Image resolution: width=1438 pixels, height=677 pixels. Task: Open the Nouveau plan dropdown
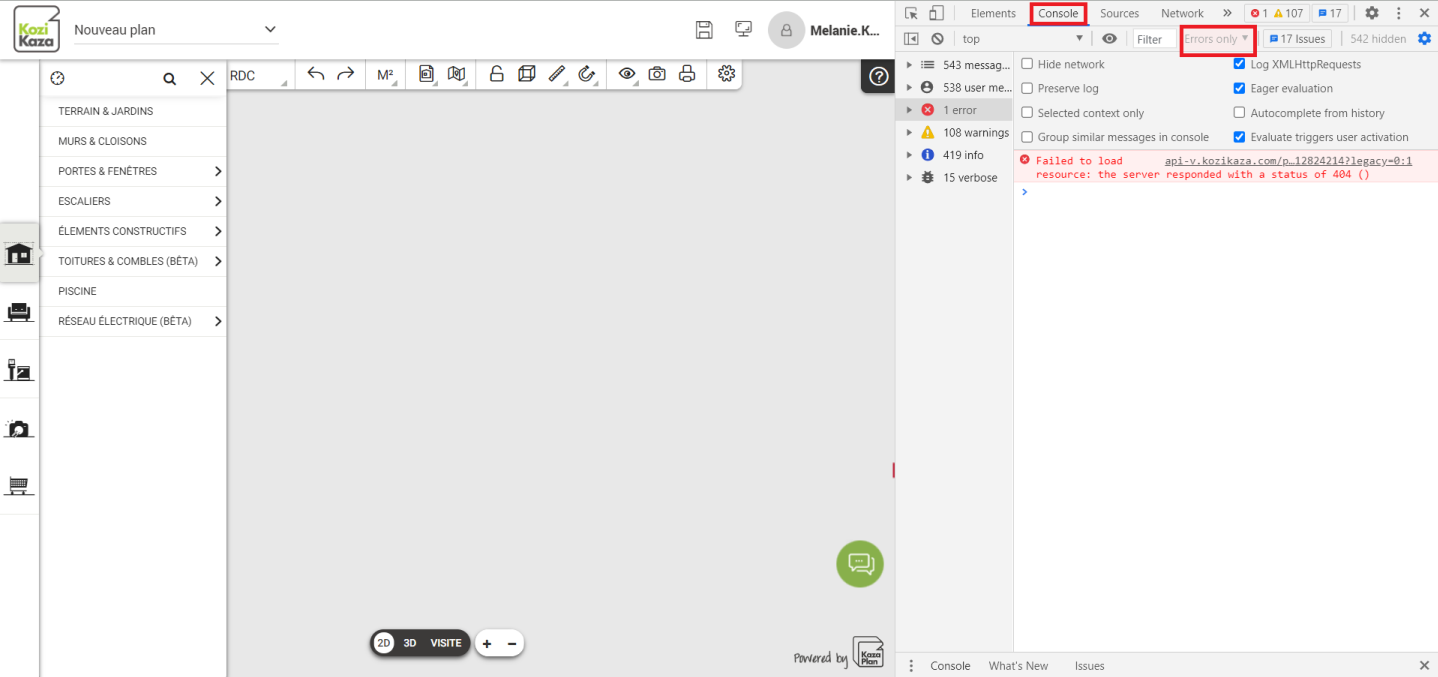[176, 30]
